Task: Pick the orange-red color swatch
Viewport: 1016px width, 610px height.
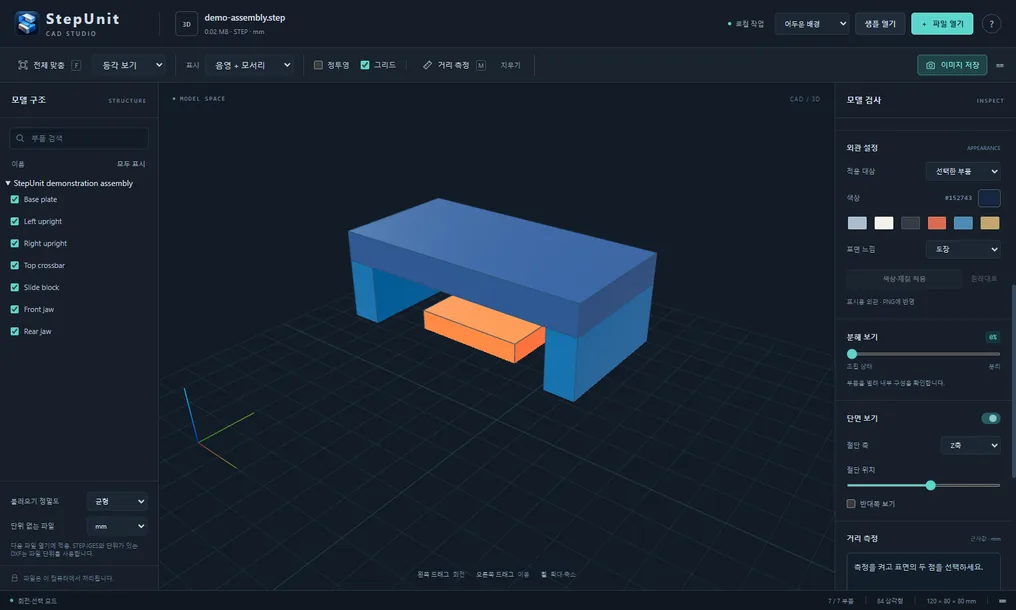Action: [936, 223]
